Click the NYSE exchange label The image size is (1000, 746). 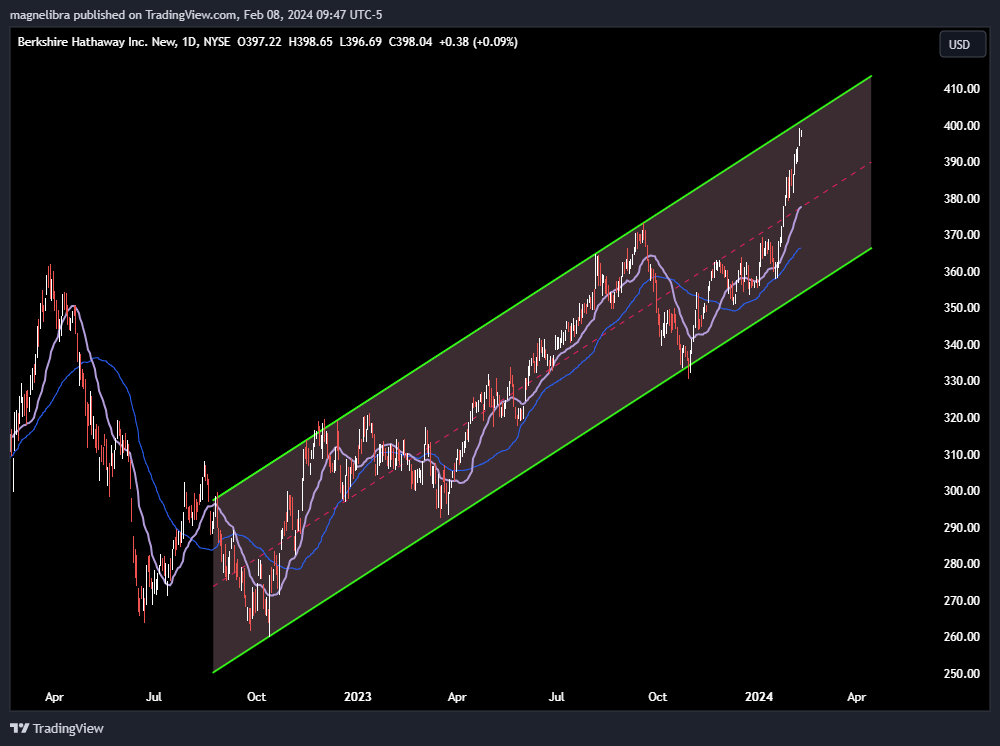tap(217, 42)
